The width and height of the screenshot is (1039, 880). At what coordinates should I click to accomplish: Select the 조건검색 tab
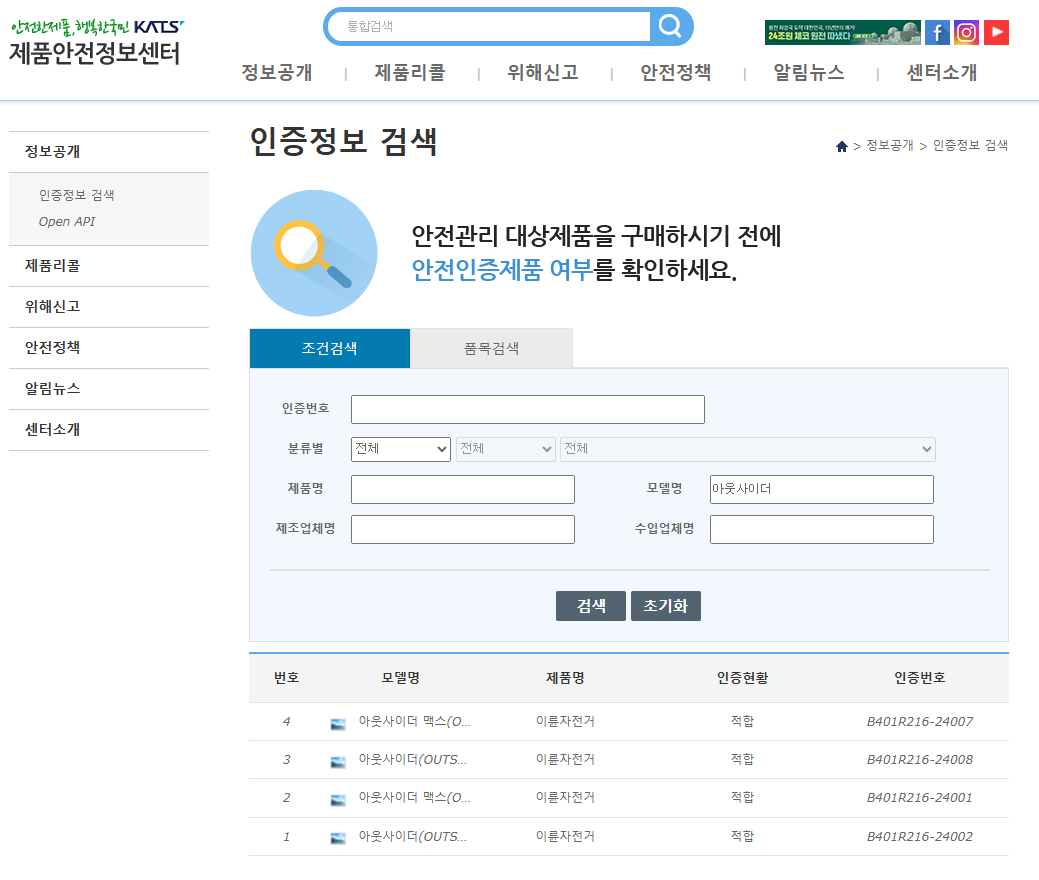tap(330, 349)
